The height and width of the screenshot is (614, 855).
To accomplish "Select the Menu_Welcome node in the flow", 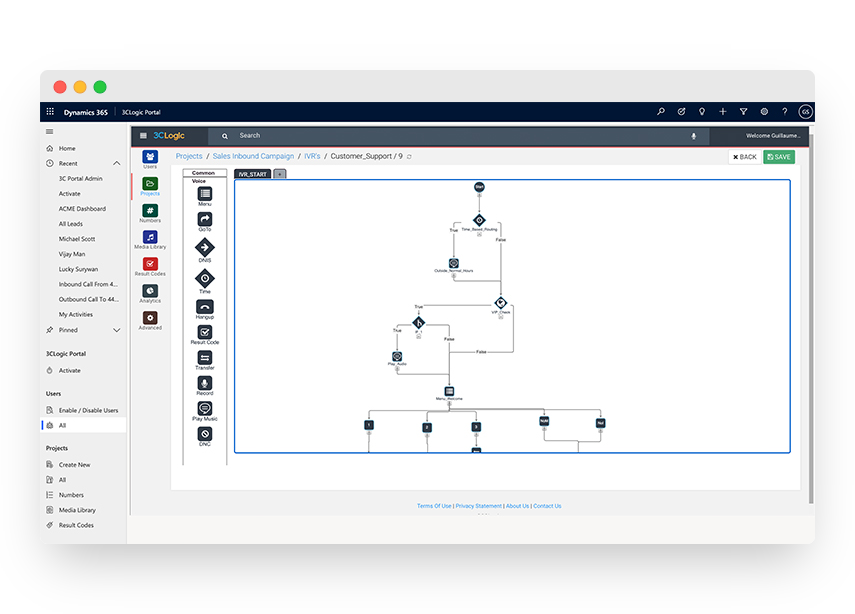I will (x=449, y=392).
